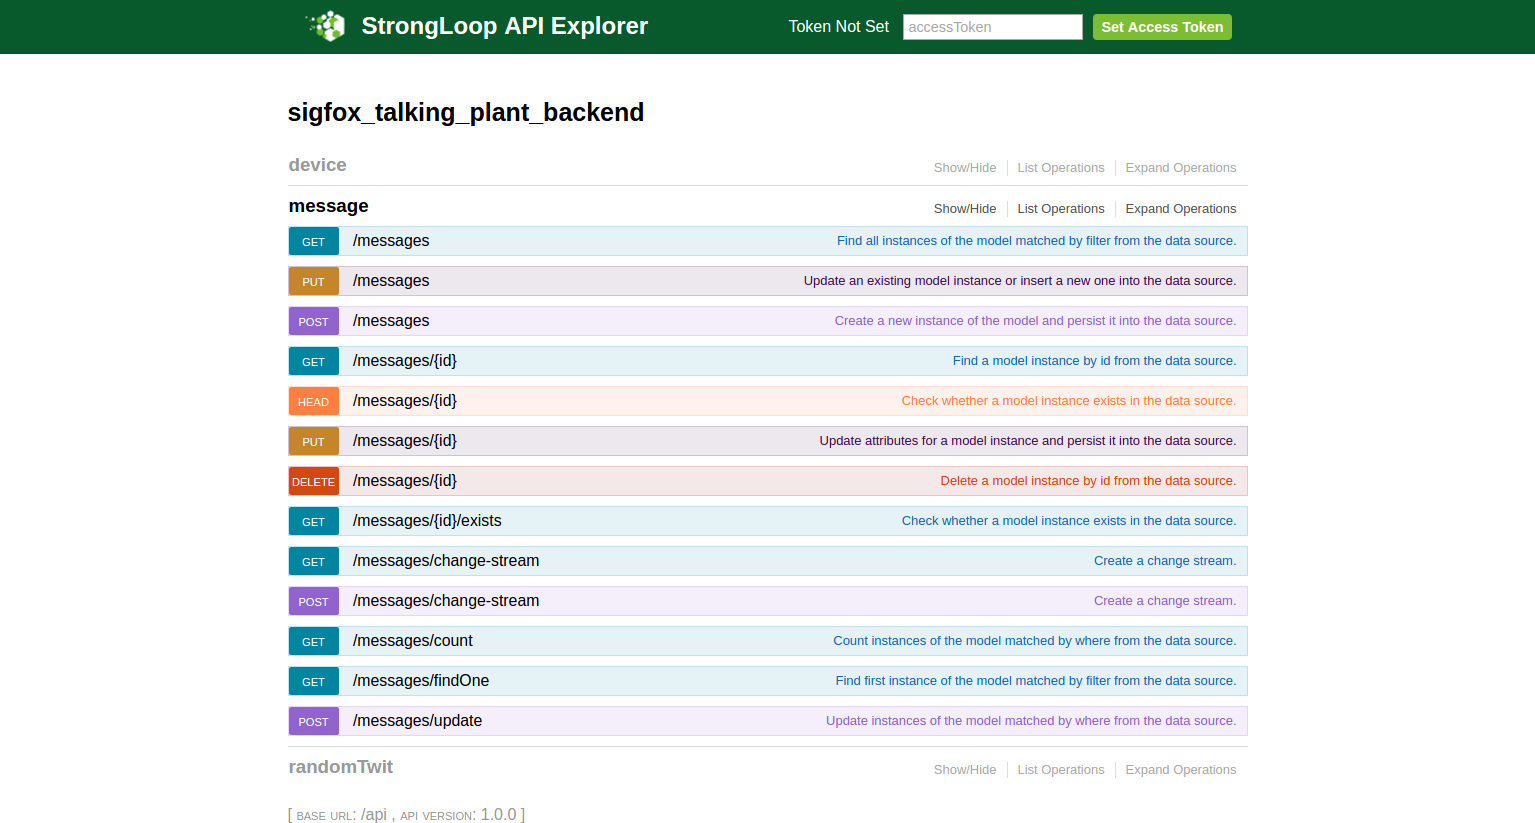The width and height of the screenshot is (1535, 823).
Task: Click GET exists 'Check whether a model instance exists' description
Action: (x=1069, y=521)
